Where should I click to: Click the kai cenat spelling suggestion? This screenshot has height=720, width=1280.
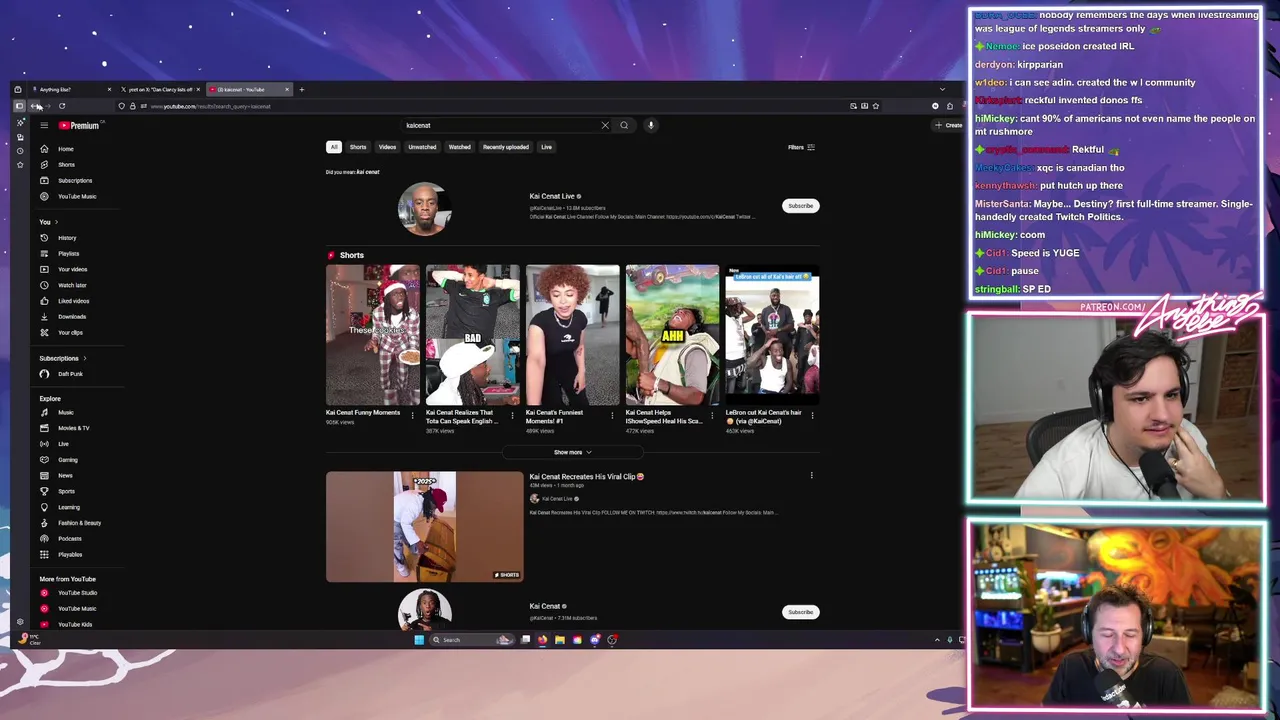tap(368, 172)
